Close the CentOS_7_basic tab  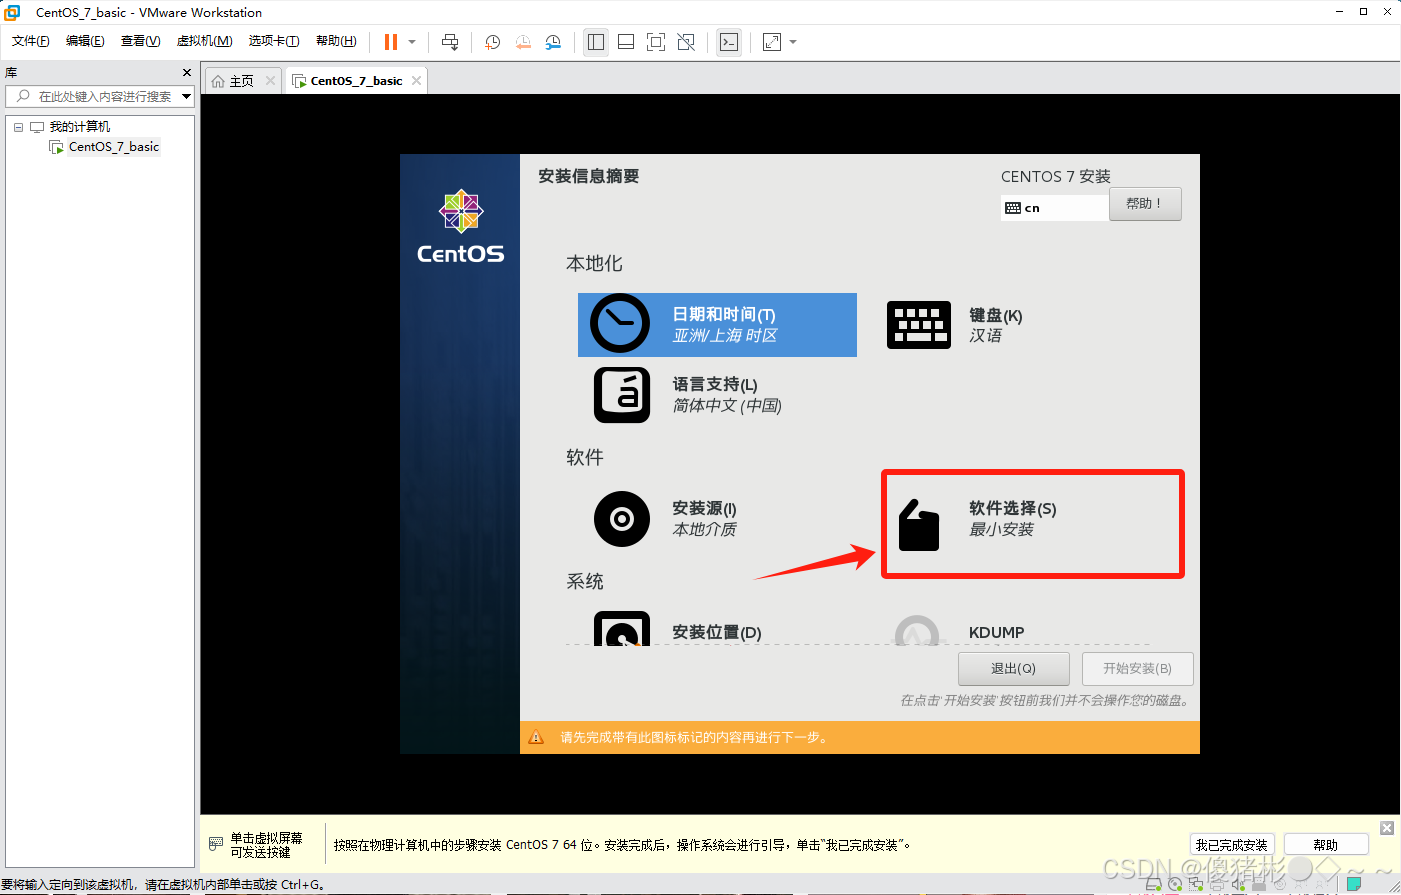point(417,81)
